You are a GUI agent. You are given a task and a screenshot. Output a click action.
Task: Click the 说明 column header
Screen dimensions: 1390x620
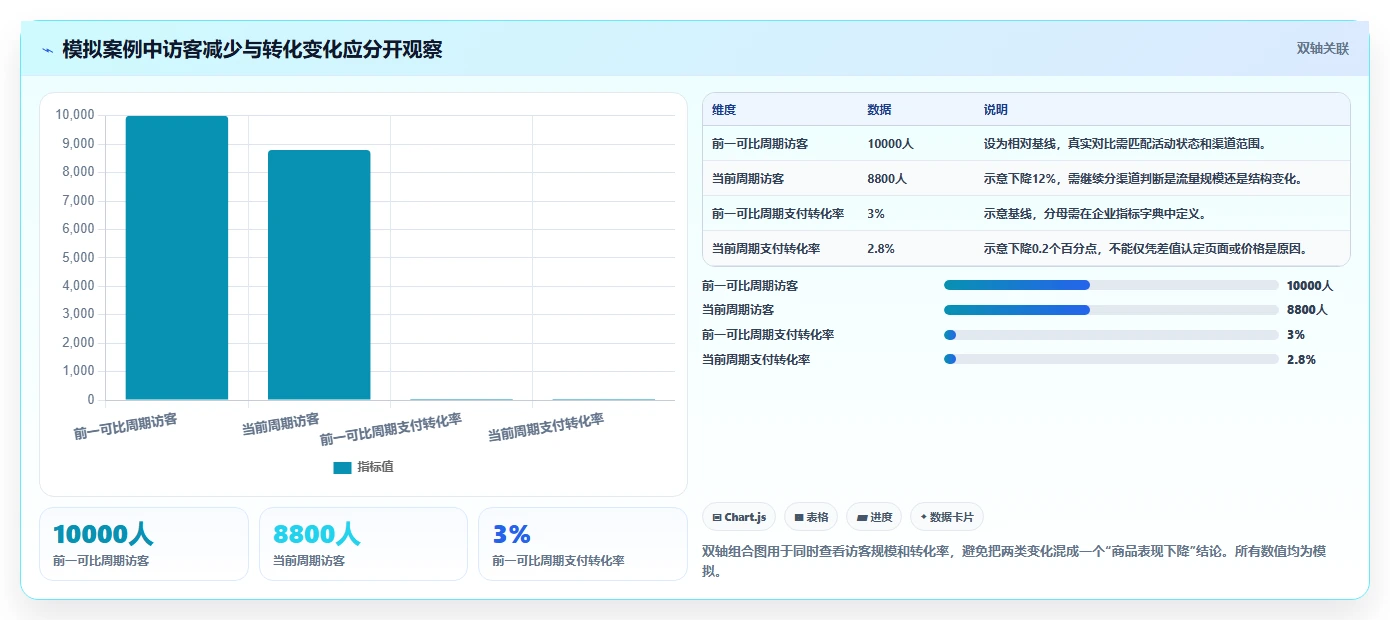pos(996,109)
